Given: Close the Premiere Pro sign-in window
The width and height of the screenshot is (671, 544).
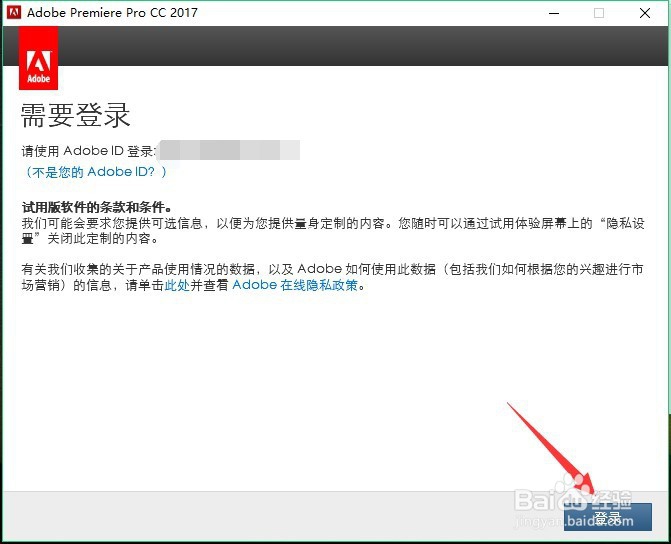Looking at the screenshot, I should (x=645, y=13).
